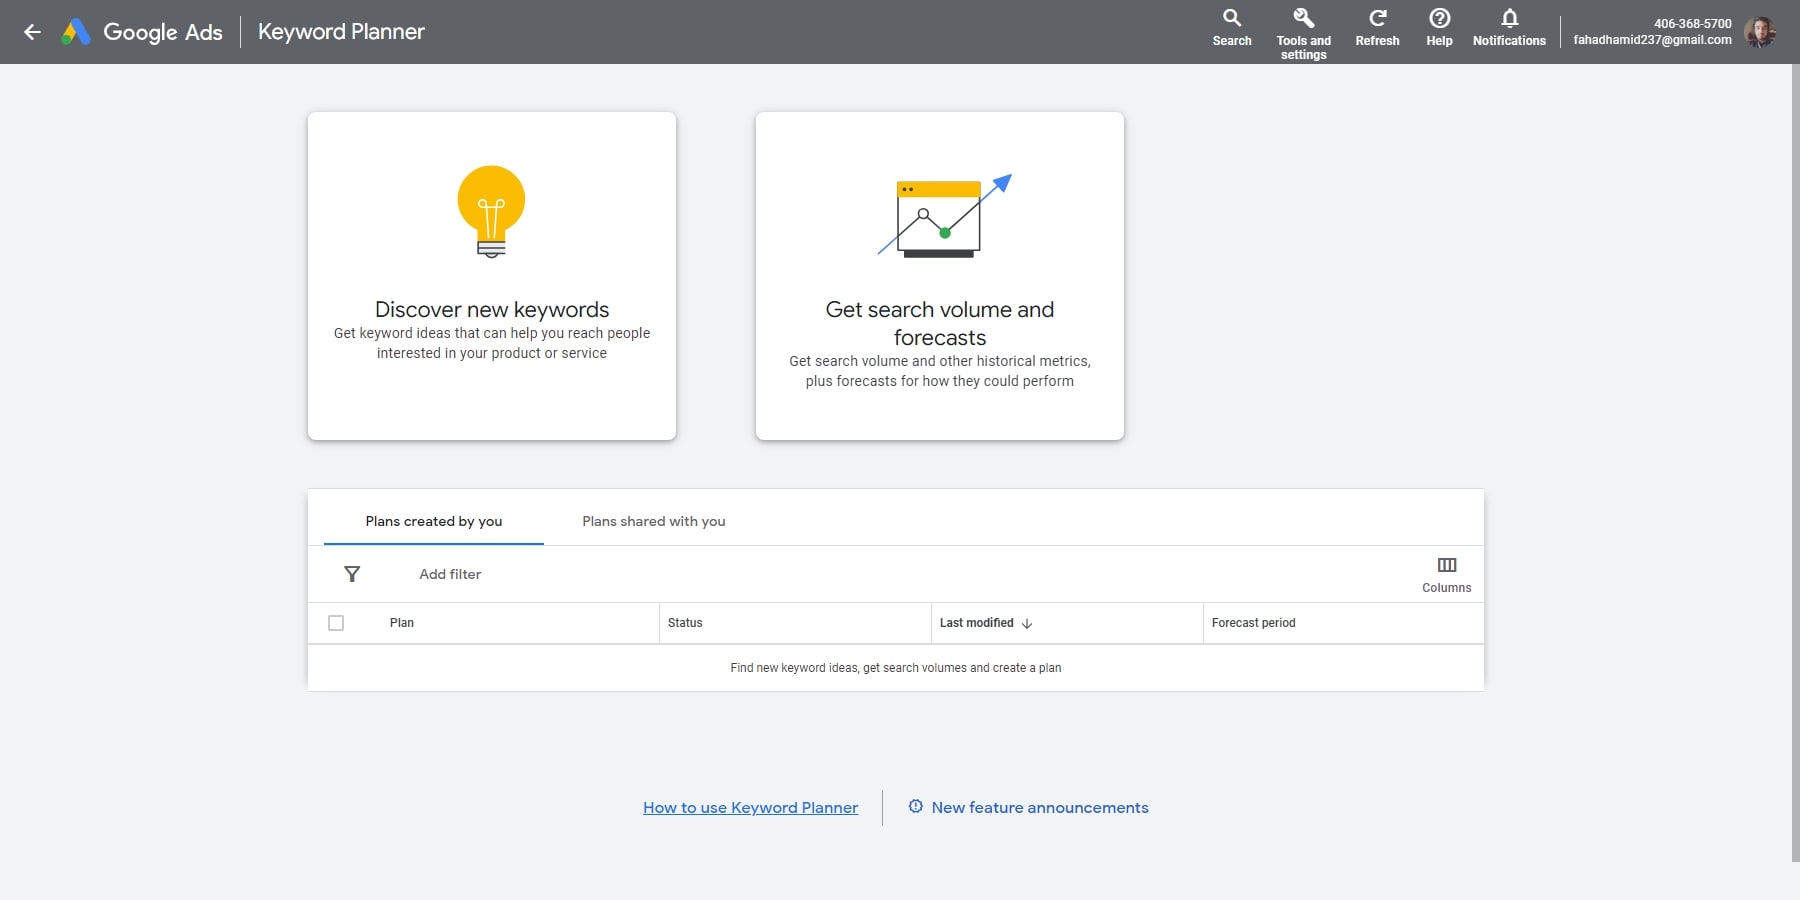Open the Search icon in the top toolbar
Screen dimensions: 1800x900
coord(1231,25)
